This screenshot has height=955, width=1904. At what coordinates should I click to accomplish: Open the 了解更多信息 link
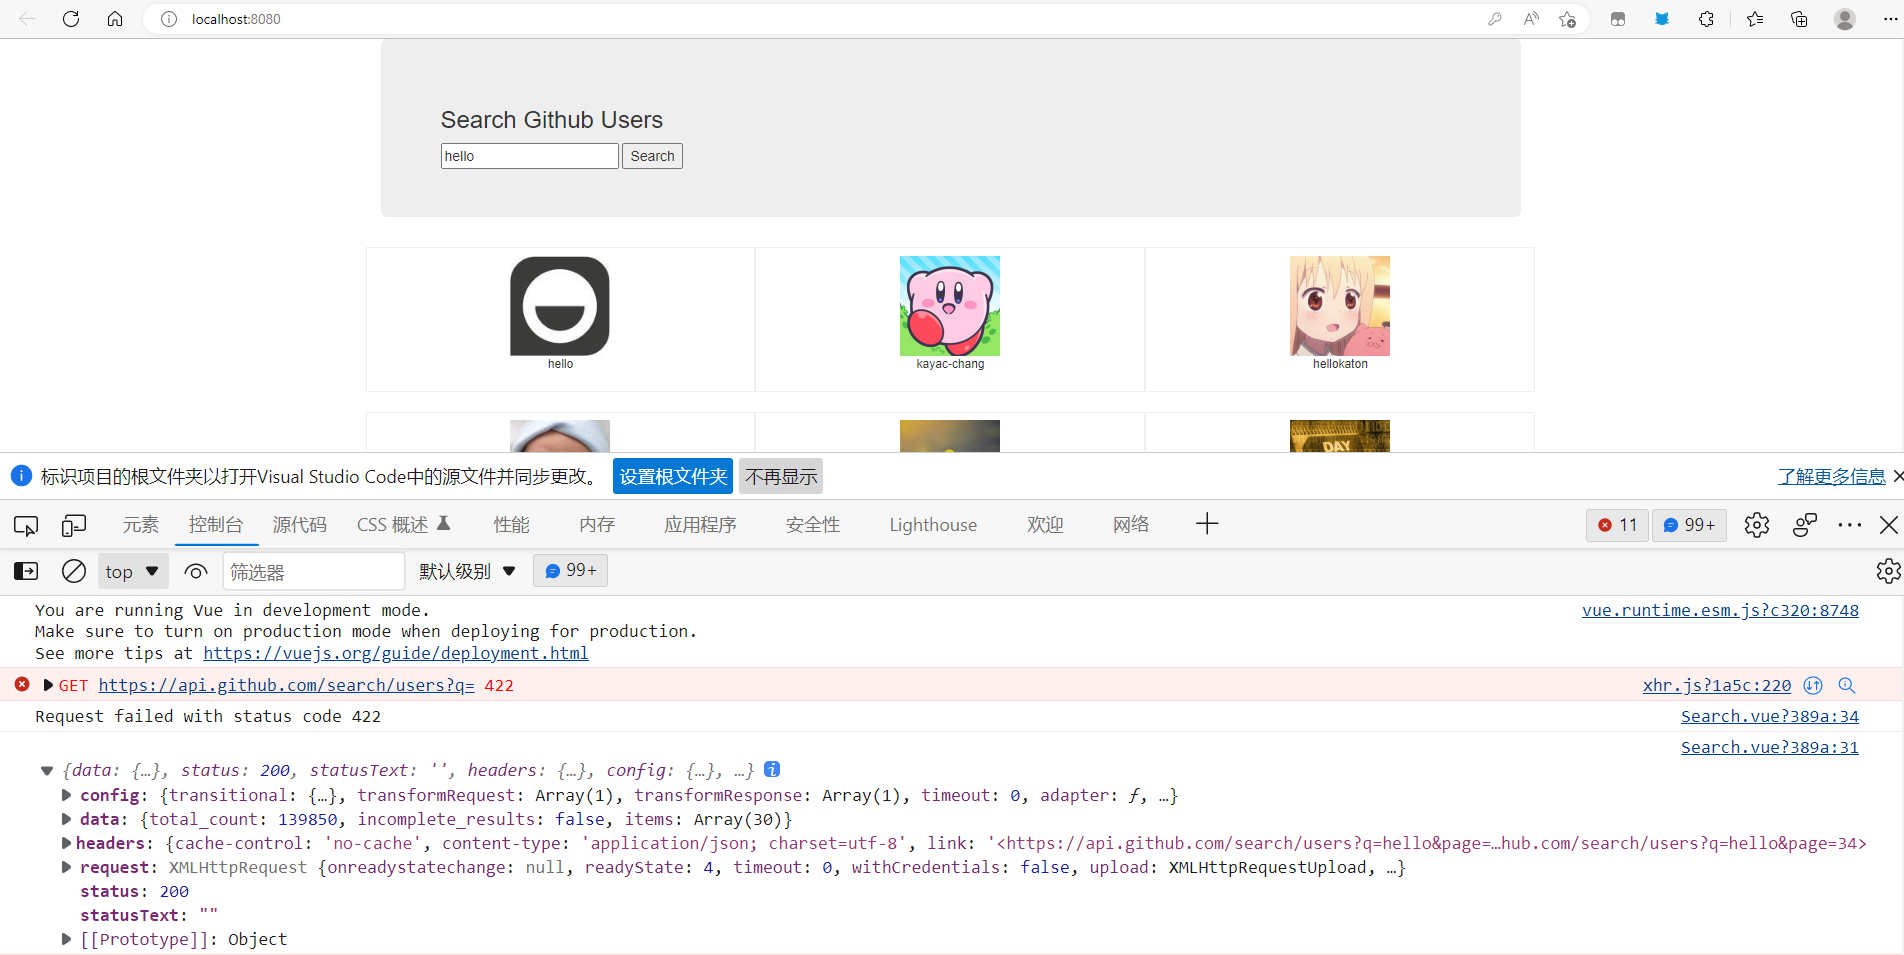coord(1831,476)
